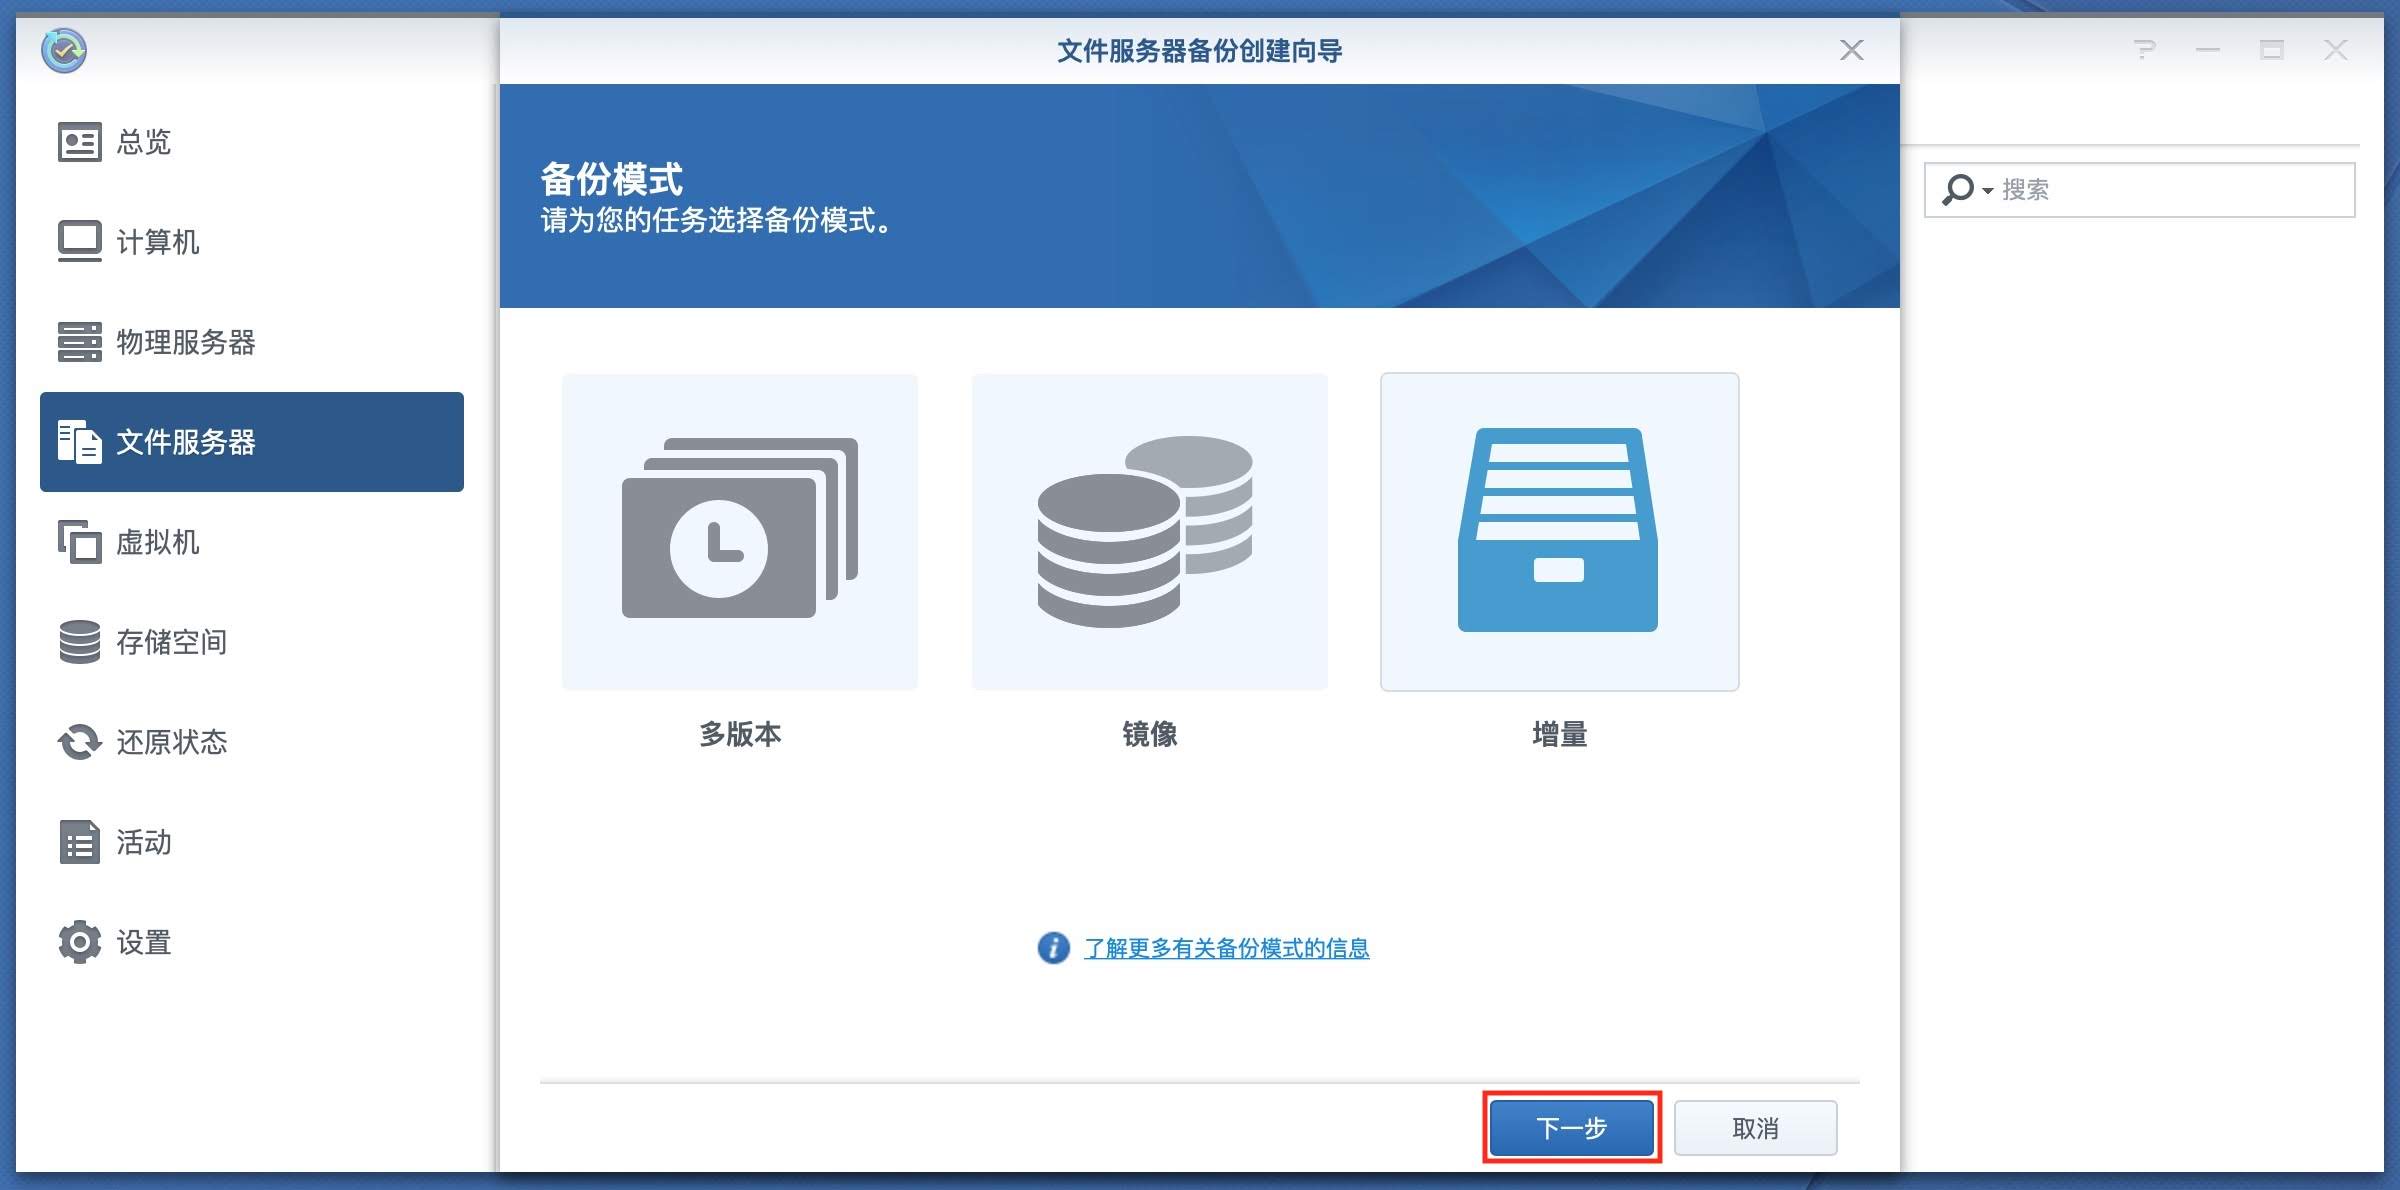Click the Active Backup app logo icon
This screenshot has width=2400, height=1190.
click(x=64, y=50)
